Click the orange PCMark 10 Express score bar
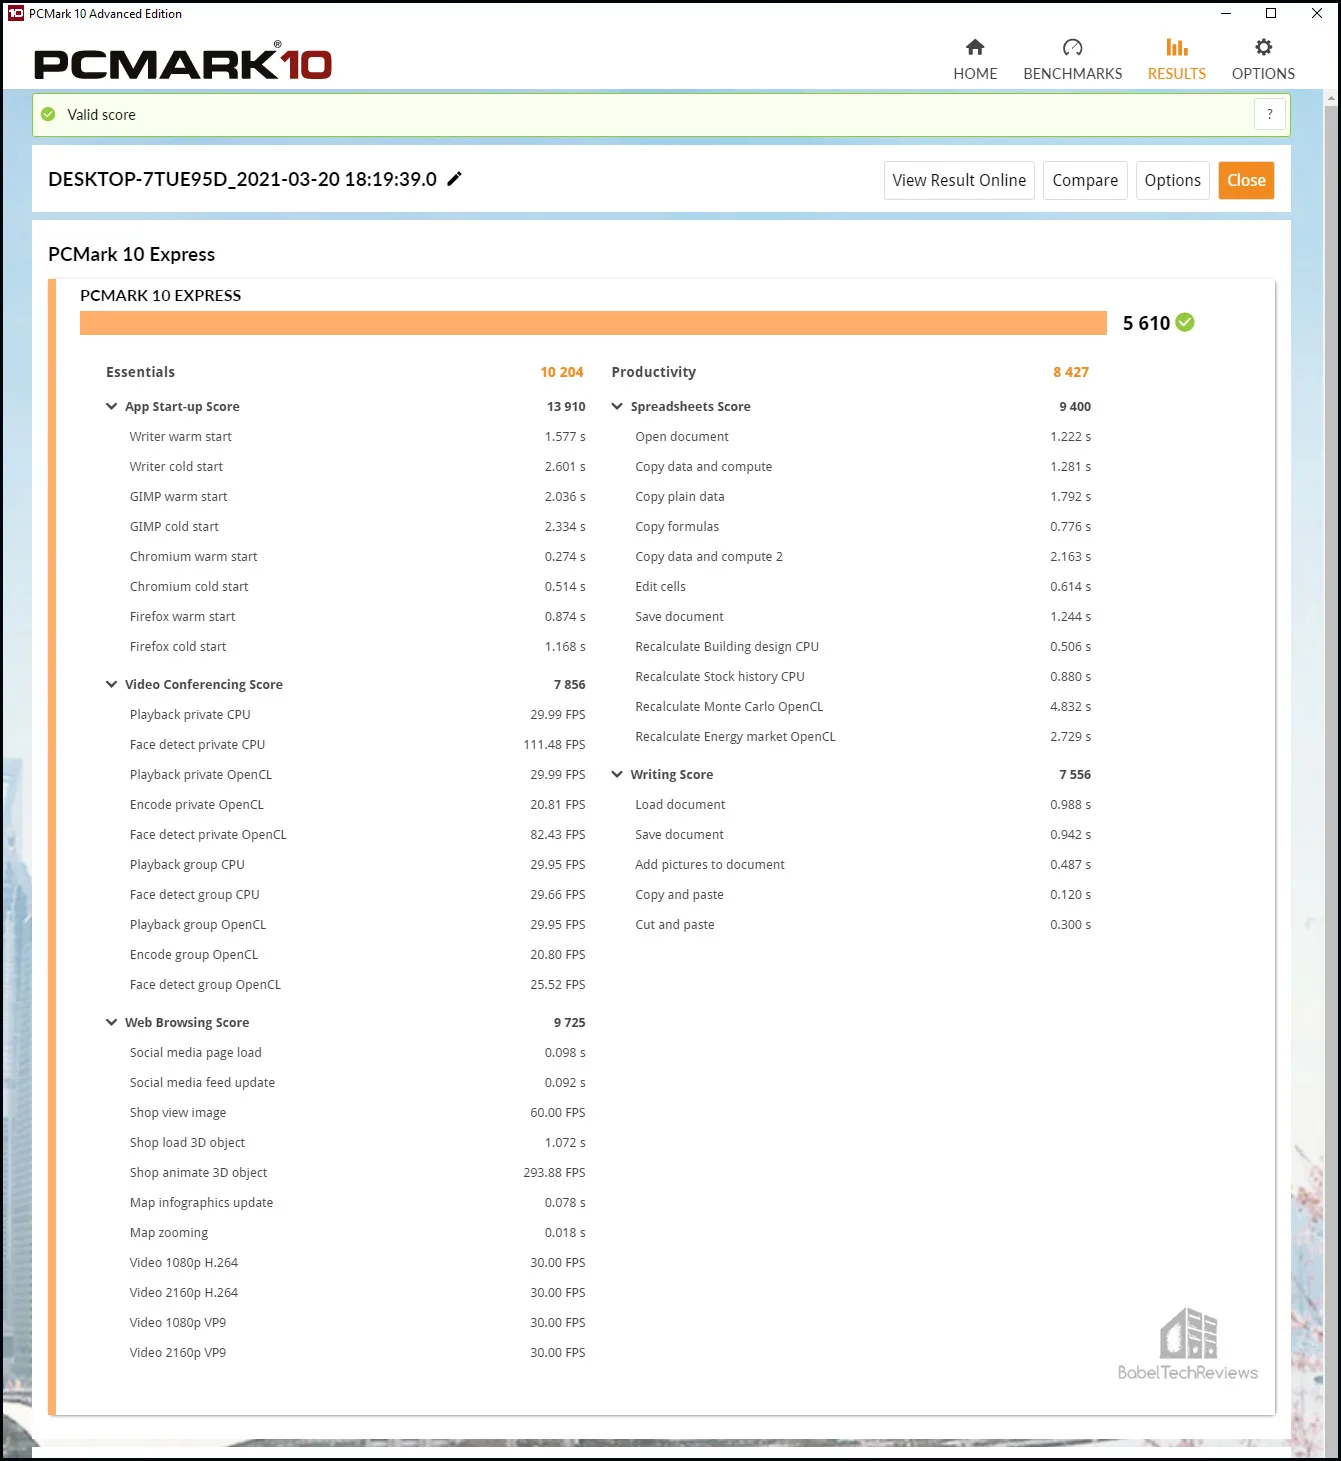The width and height of the screenshot is (1341, 1461). pyautogui.click(x=593, y=323)
